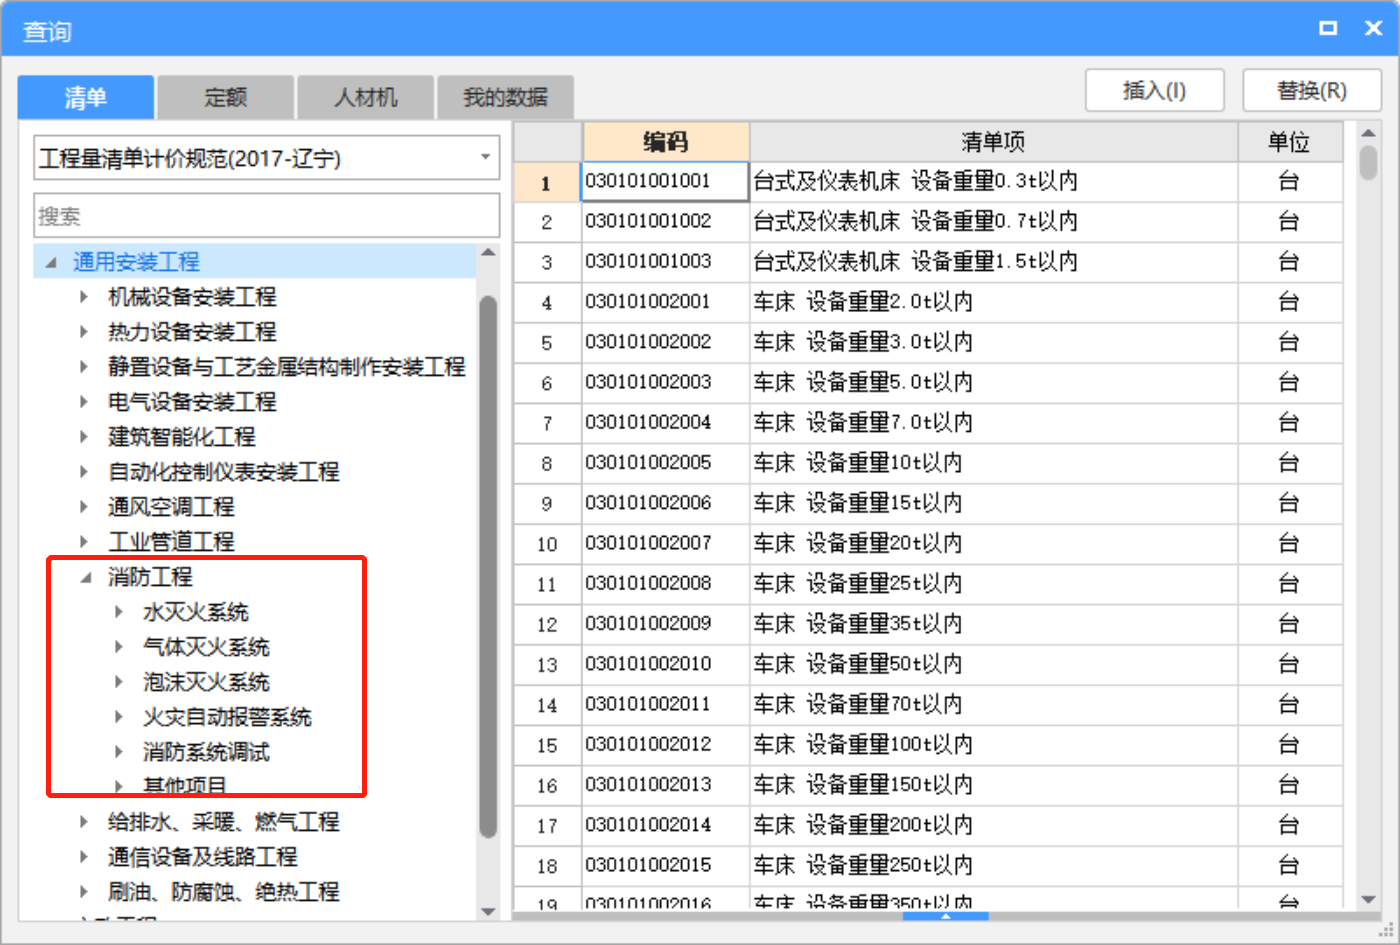Expand 刷油、防腐蚀、绝热工程 arrow
Viewport: 1400px width, 945px height.
click(85, 892)
